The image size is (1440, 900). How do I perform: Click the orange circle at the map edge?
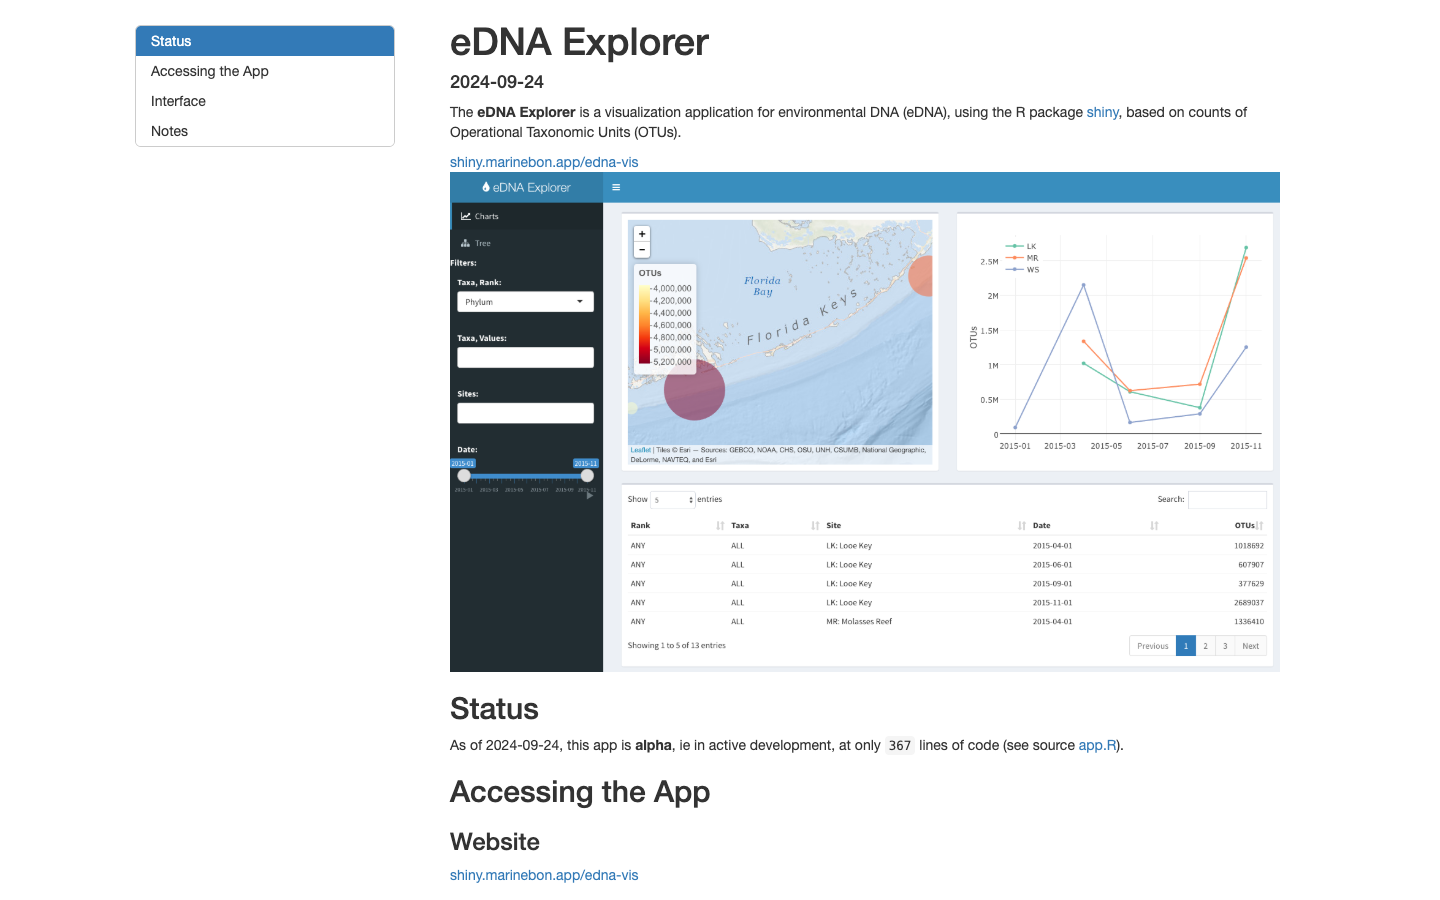coord(921,275)
